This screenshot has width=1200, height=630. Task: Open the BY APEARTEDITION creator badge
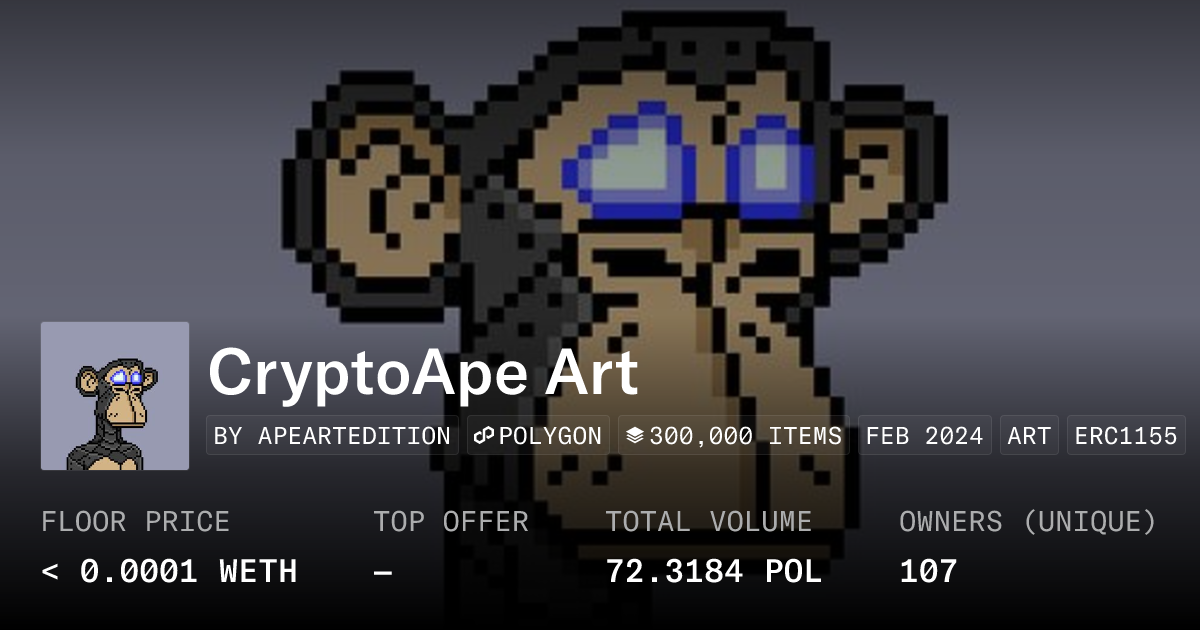point(332,436)
